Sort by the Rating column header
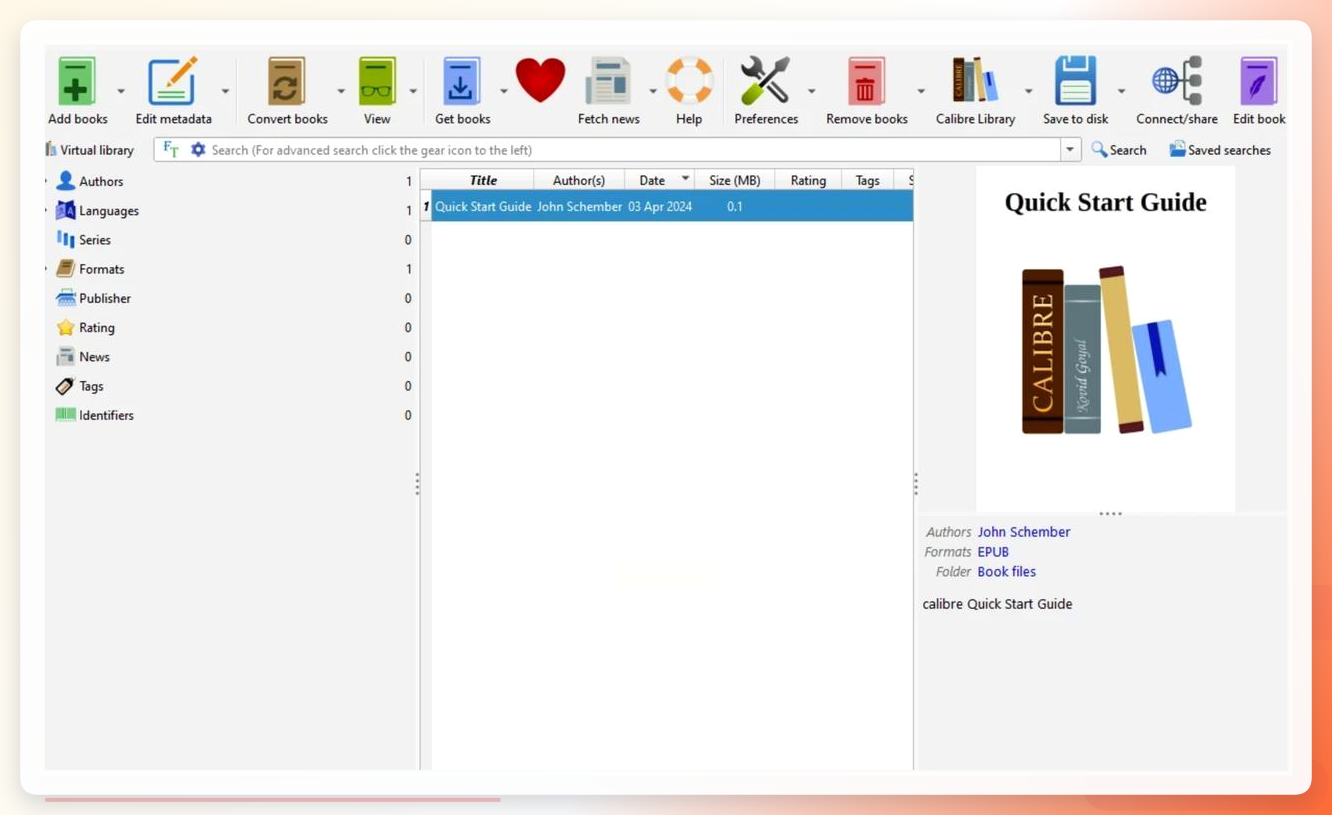The width and height of the screenshot is (1332, 815). [808, 180]
